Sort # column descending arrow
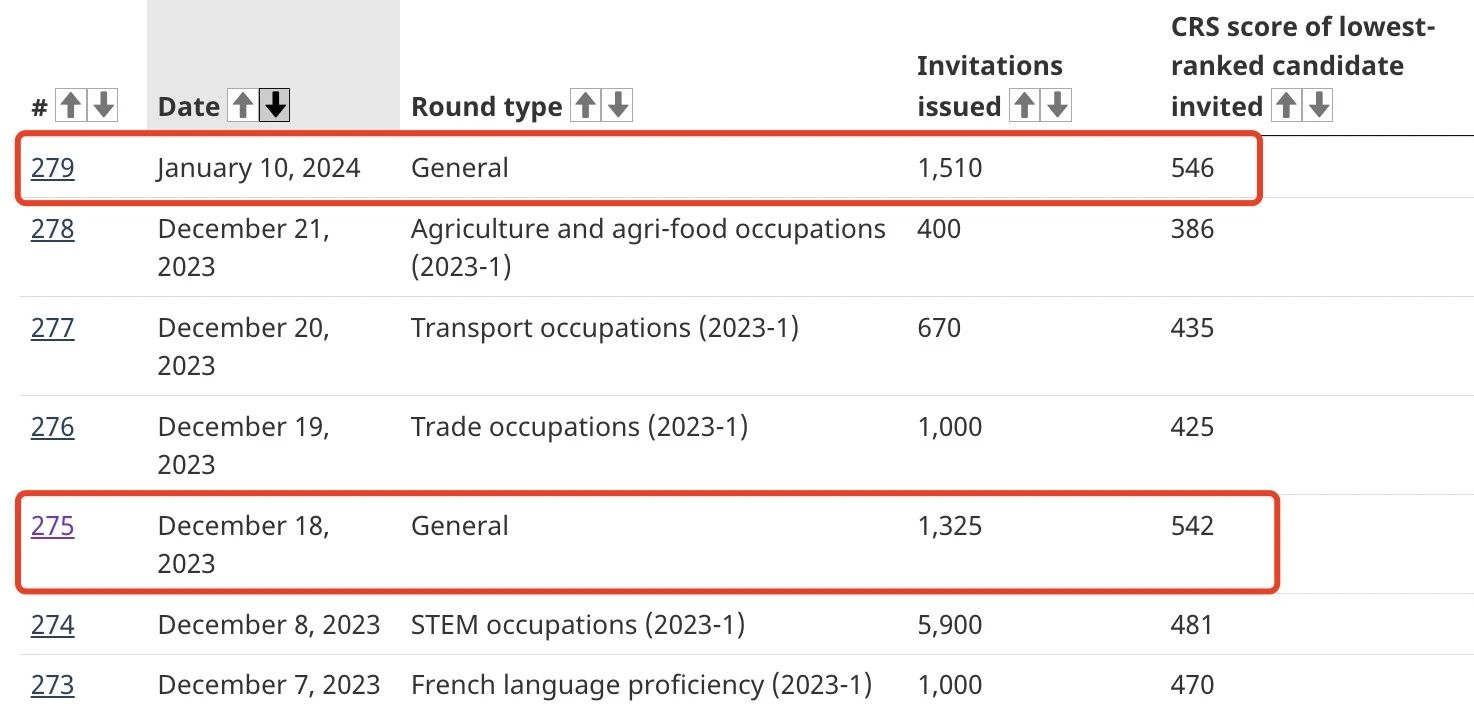 click(x=104, y=105)
